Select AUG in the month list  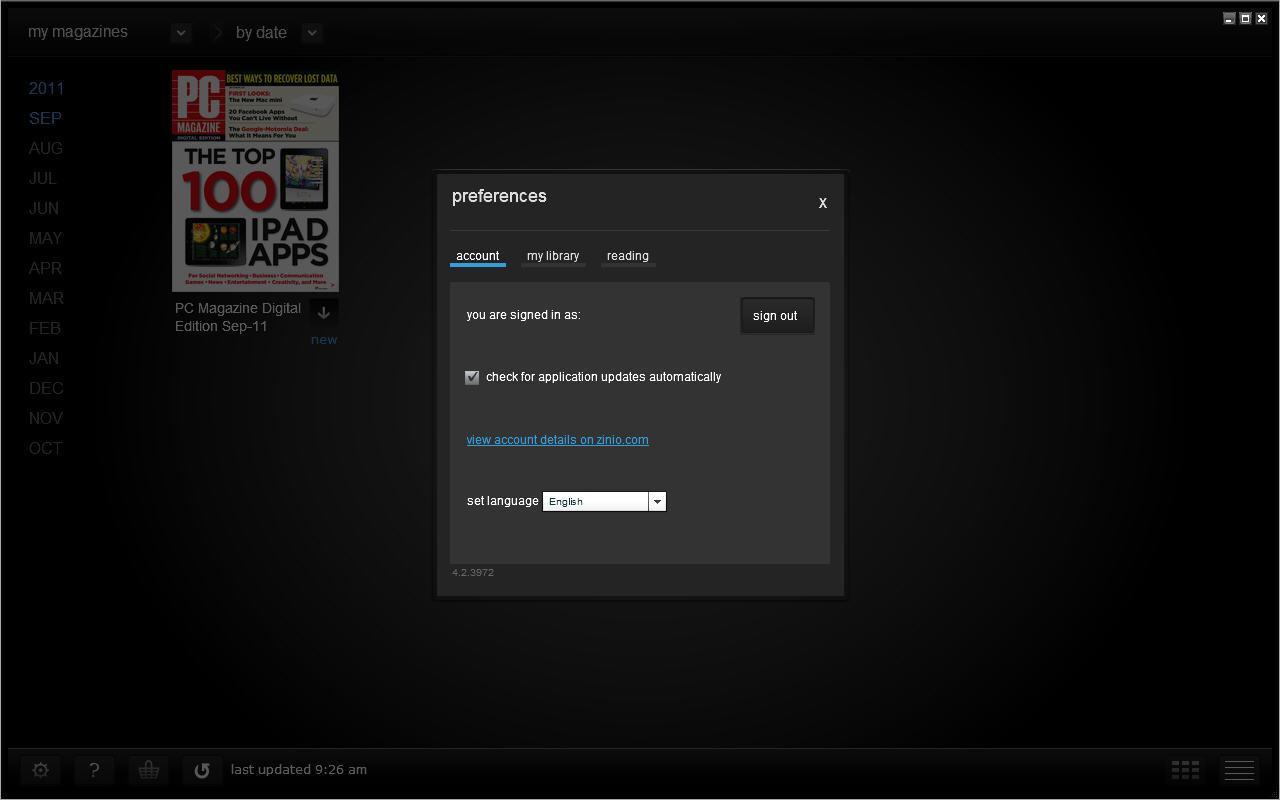click(x=46, y=148)
